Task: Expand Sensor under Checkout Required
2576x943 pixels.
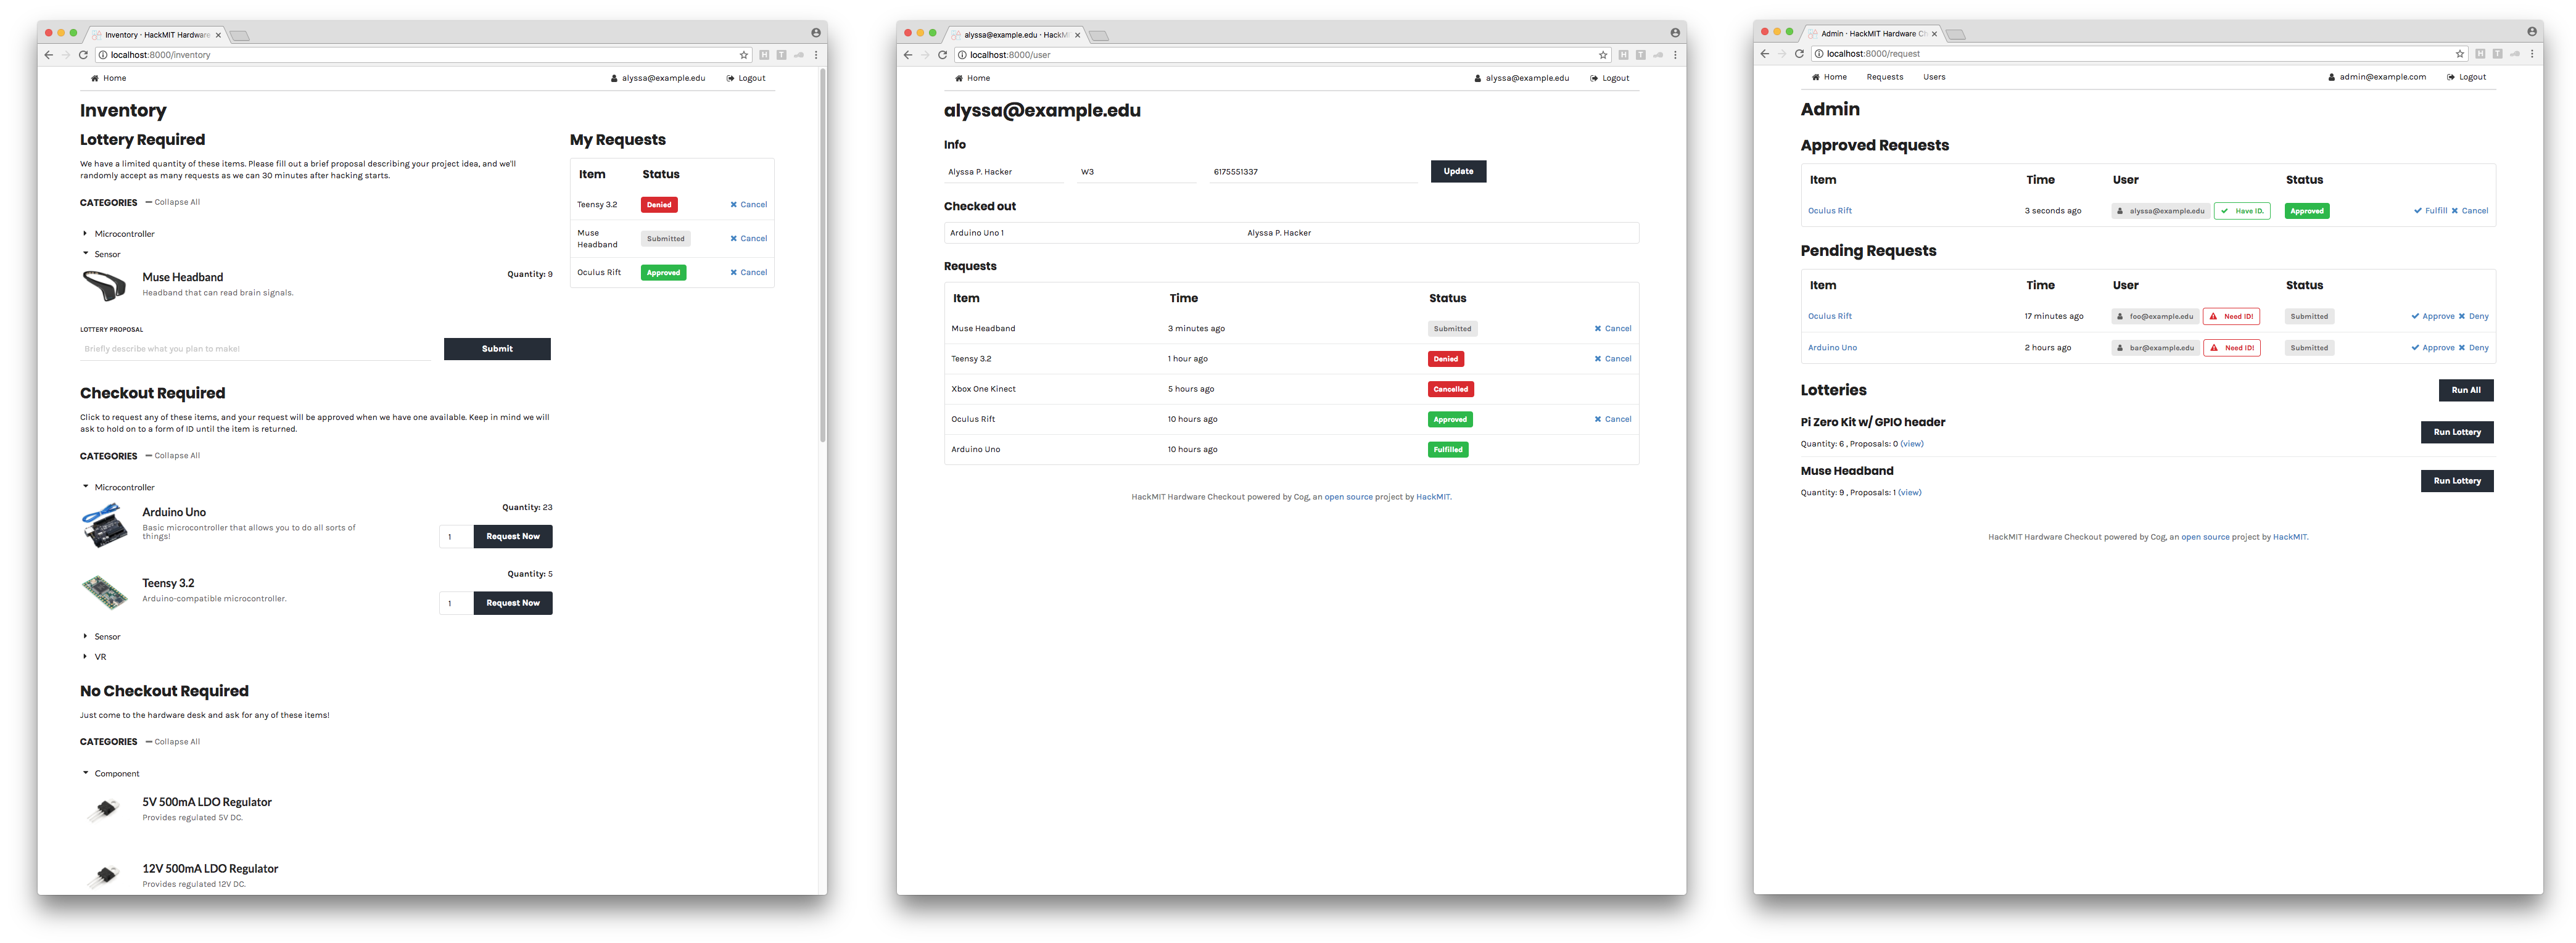Action: 101,636
